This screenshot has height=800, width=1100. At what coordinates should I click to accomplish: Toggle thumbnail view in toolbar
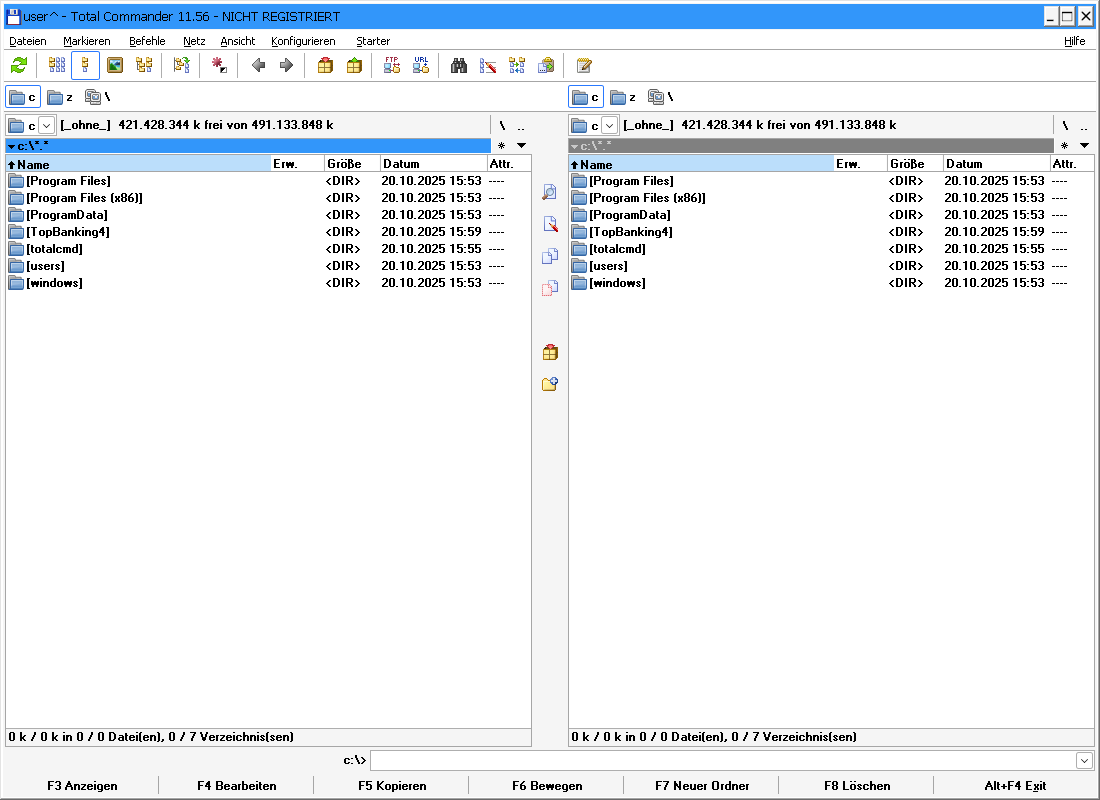(x=115, y=66)
